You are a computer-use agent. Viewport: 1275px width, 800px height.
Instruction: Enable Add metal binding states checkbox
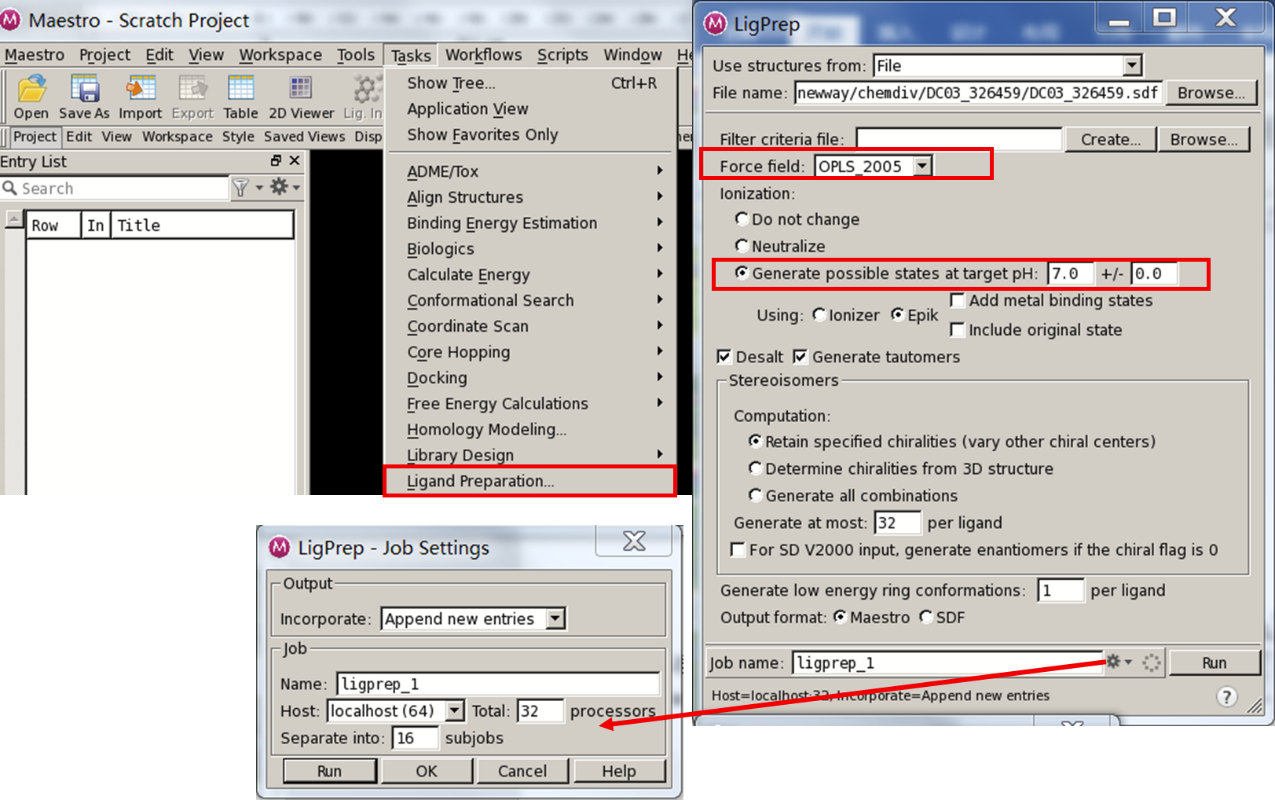tap(957, 300)
